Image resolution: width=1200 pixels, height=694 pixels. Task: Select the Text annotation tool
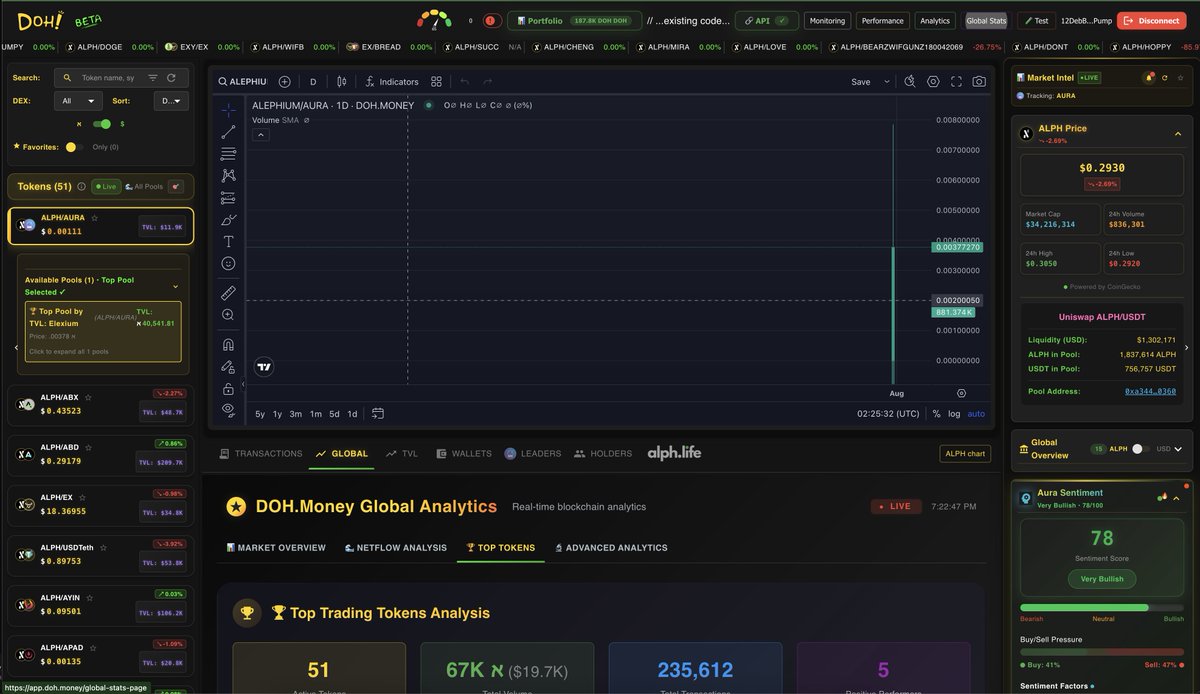coord(228,241)
